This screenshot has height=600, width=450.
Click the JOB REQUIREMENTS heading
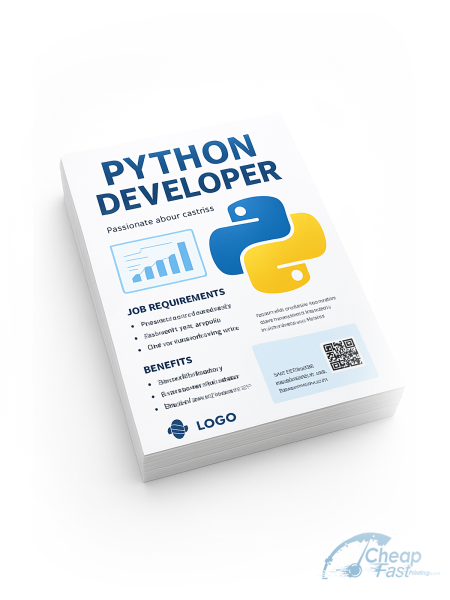click(x=176, y=302)
